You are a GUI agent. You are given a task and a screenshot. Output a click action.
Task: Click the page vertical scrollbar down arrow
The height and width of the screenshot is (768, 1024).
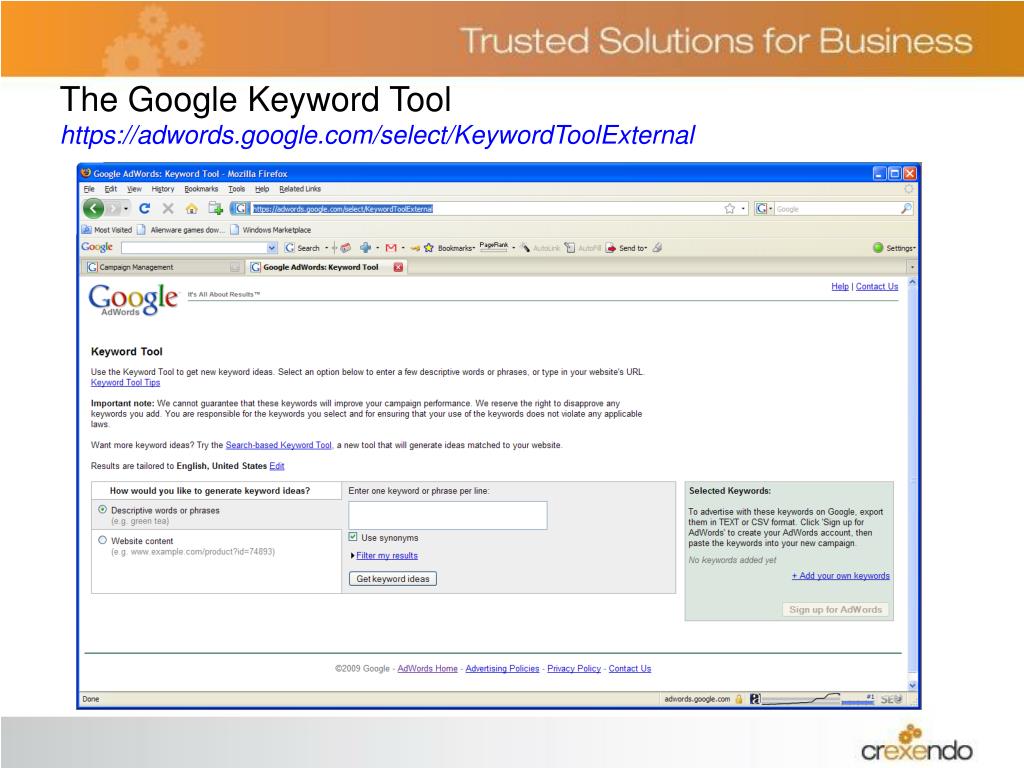click(912, 686)
